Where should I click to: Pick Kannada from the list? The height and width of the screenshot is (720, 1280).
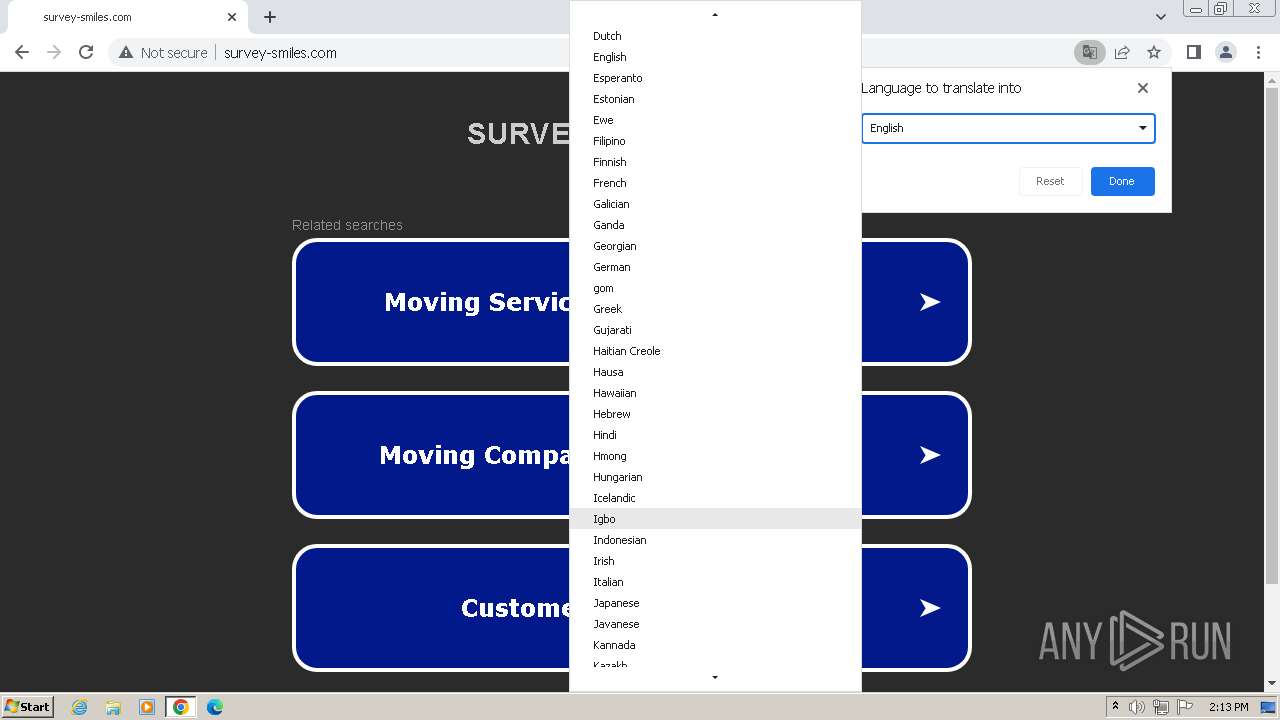715,645
